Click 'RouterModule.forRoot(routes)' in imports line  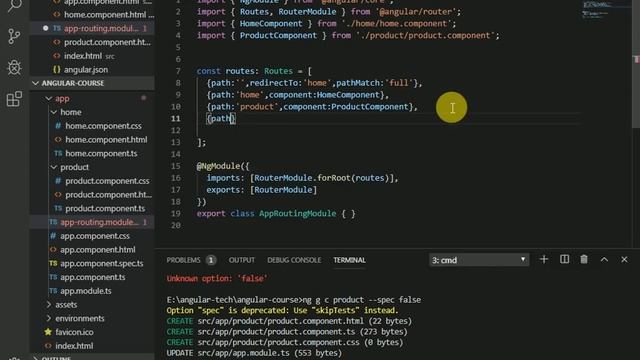click(x=322, y=178)
